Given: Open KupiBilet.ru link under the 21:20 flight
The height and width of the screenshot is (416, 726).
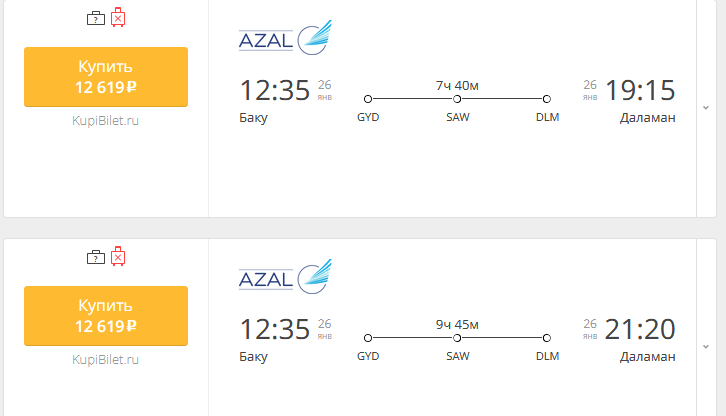Looking at the screenshot, I should coord(106,359).
